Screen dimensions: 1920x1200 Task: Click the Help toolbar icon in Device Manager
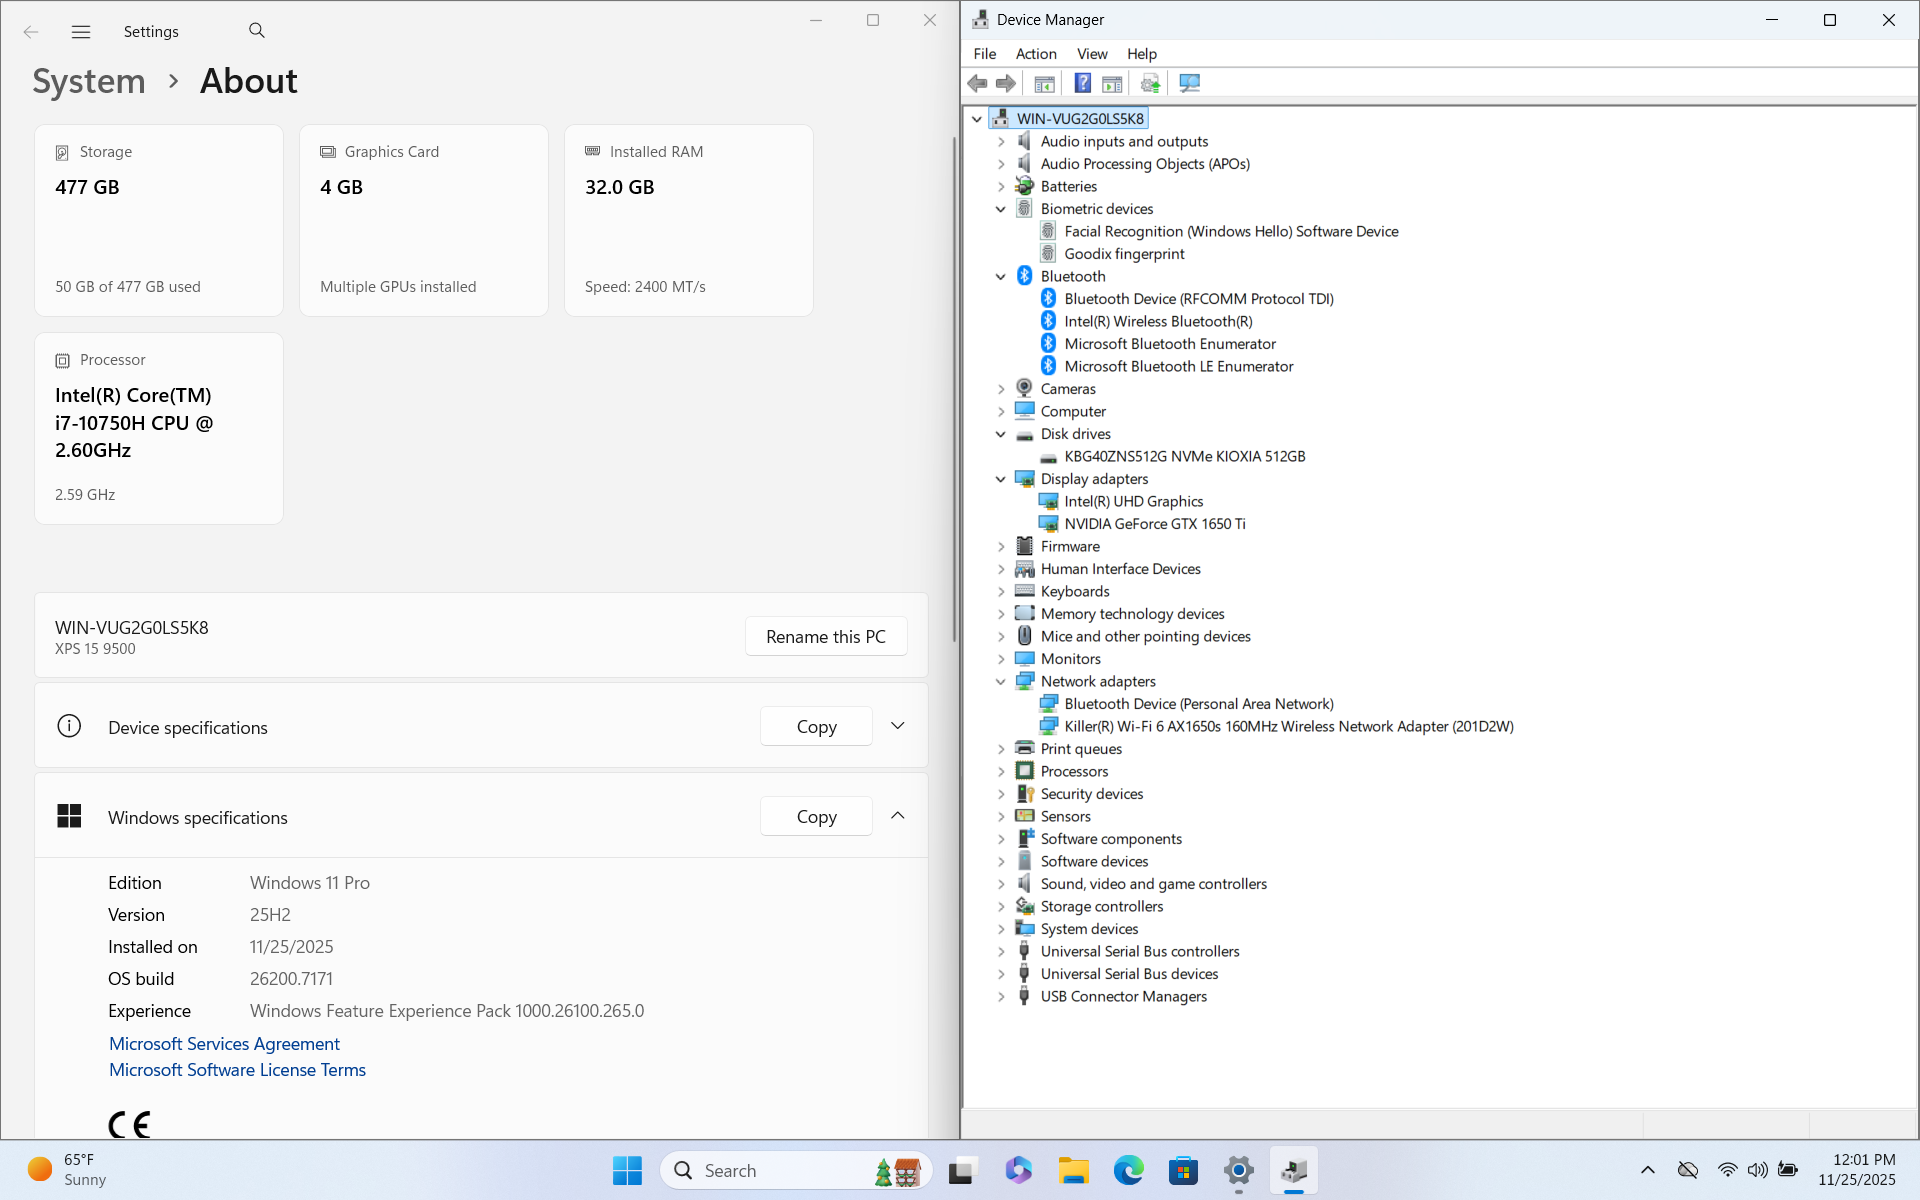click(x=1082, y=84)
